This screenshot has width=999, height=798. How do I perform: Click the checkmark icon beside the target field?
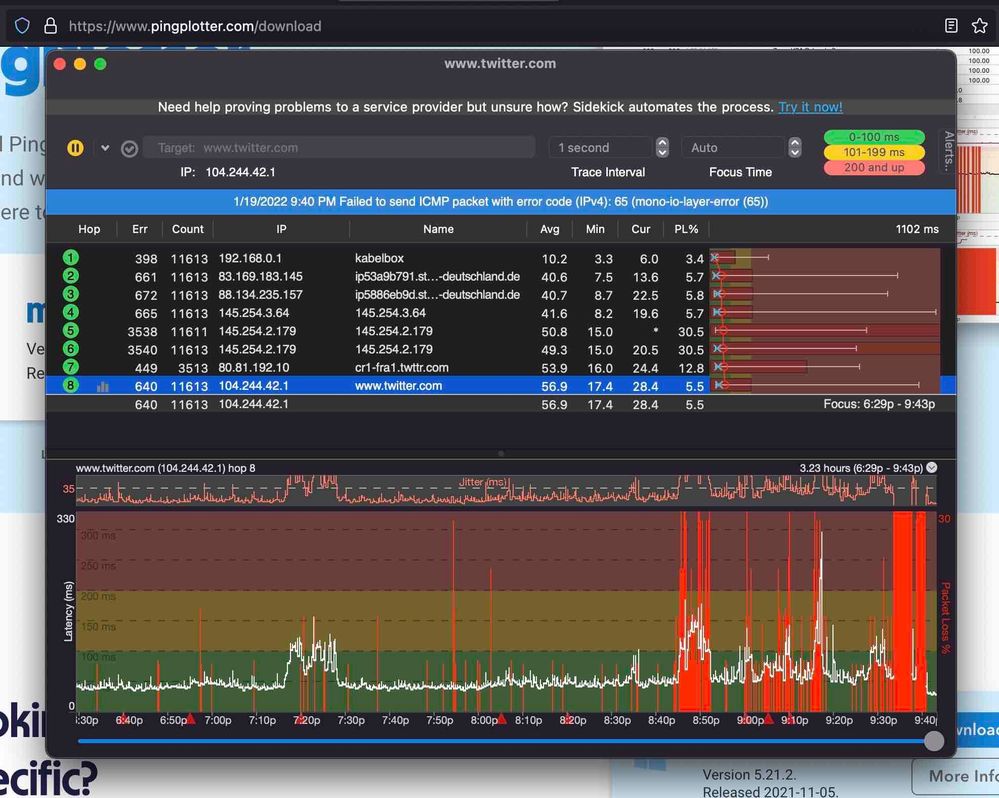129,148
